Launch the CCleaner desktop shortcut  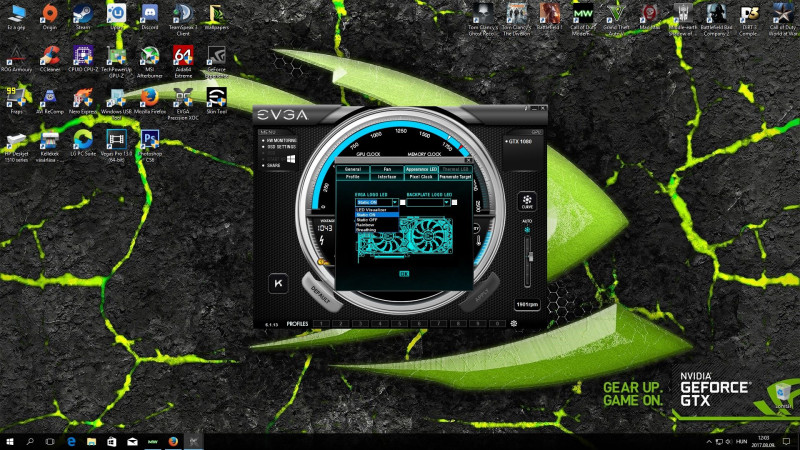[49, 59]
